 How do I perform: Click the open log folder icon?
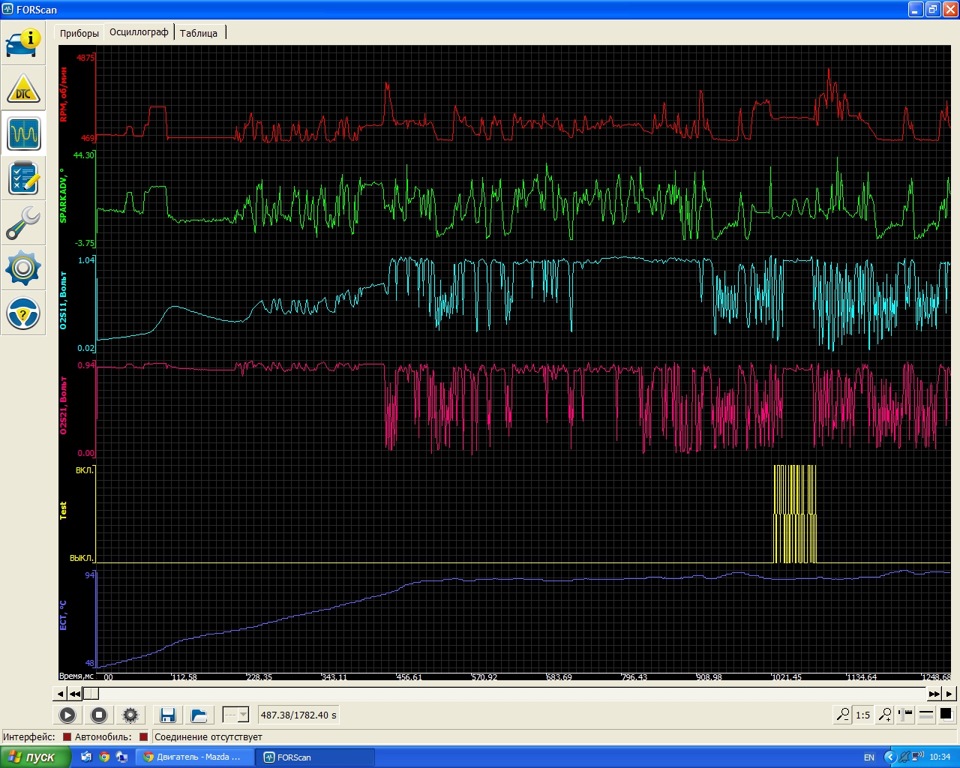(199, 715)
